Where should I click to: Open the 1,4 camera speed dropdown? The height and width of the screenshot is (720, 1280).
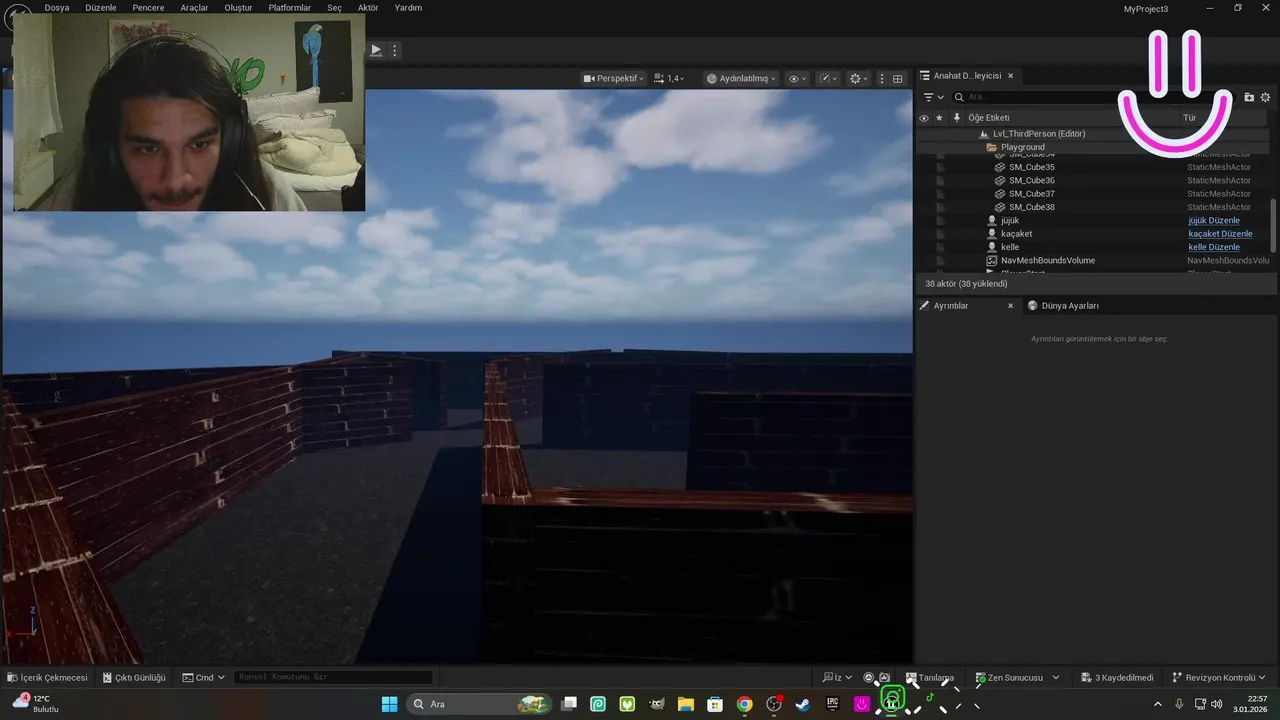tap(670, 78)
